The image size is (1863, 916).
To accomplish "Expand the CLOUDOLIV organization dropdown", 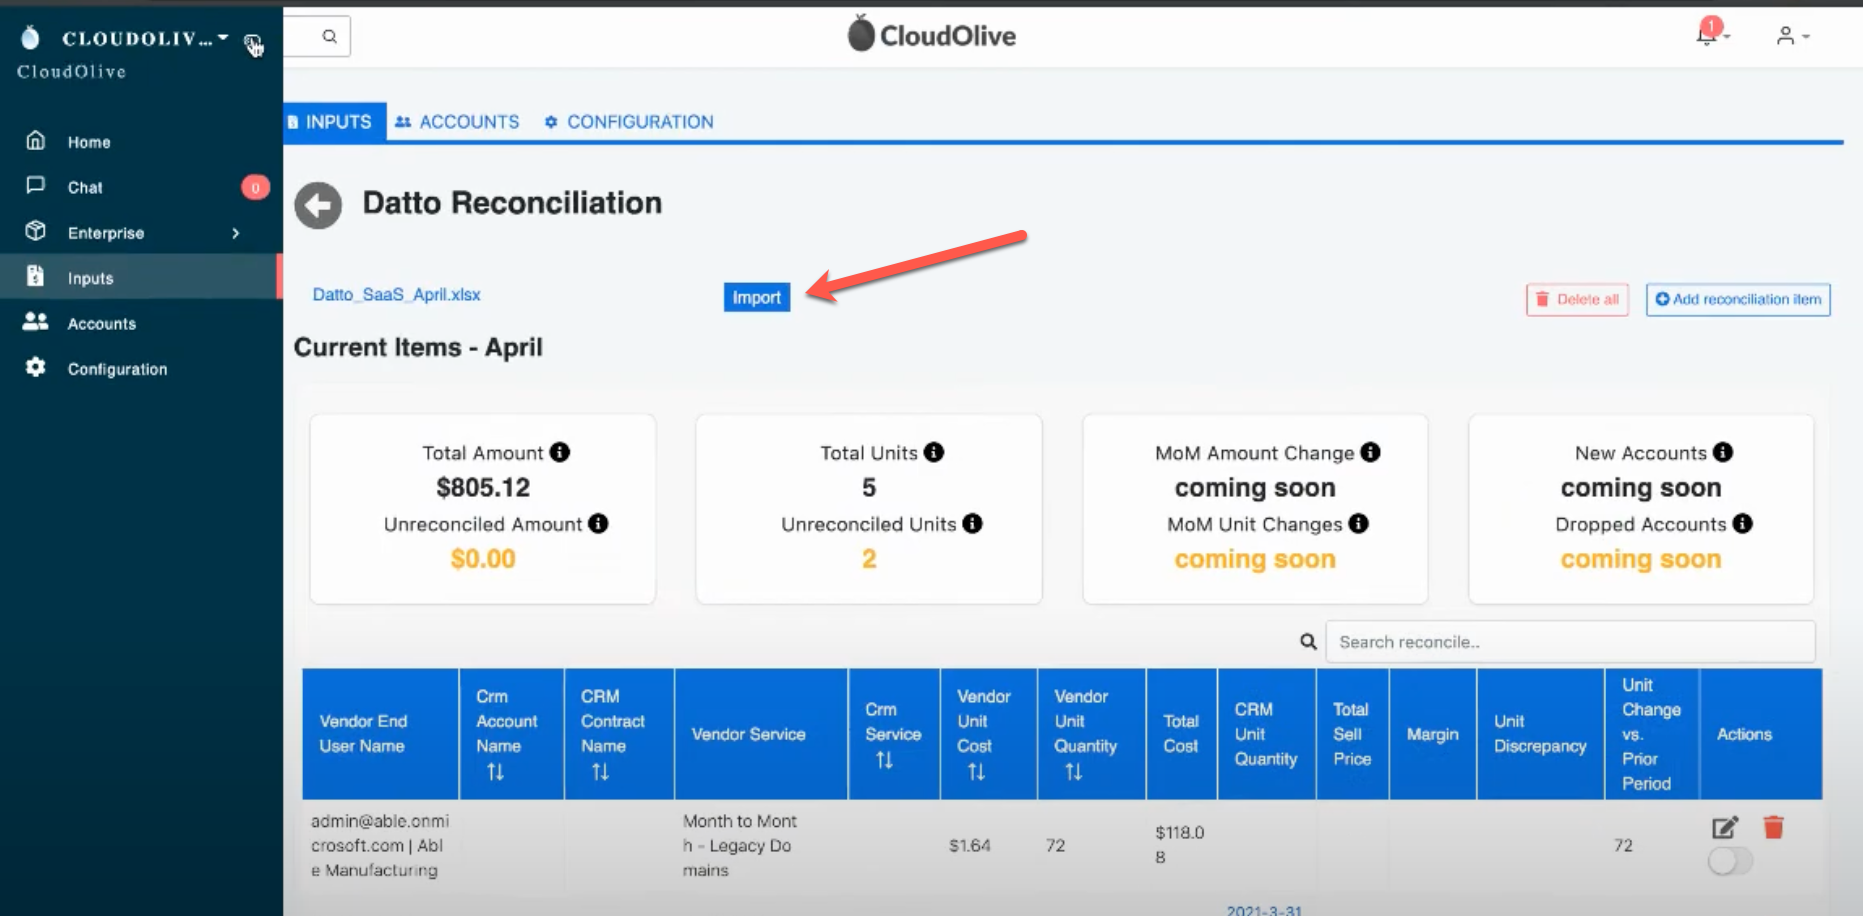I will 223,38.
